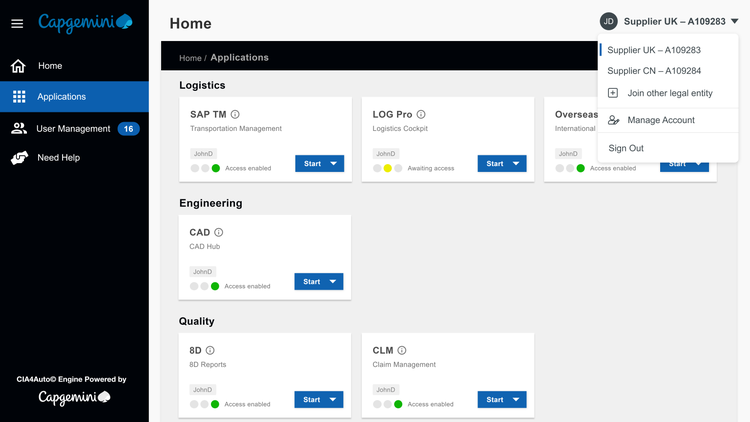Open info icon next to 8D
Screen dimensions: 750x422
tap(210, 350)
